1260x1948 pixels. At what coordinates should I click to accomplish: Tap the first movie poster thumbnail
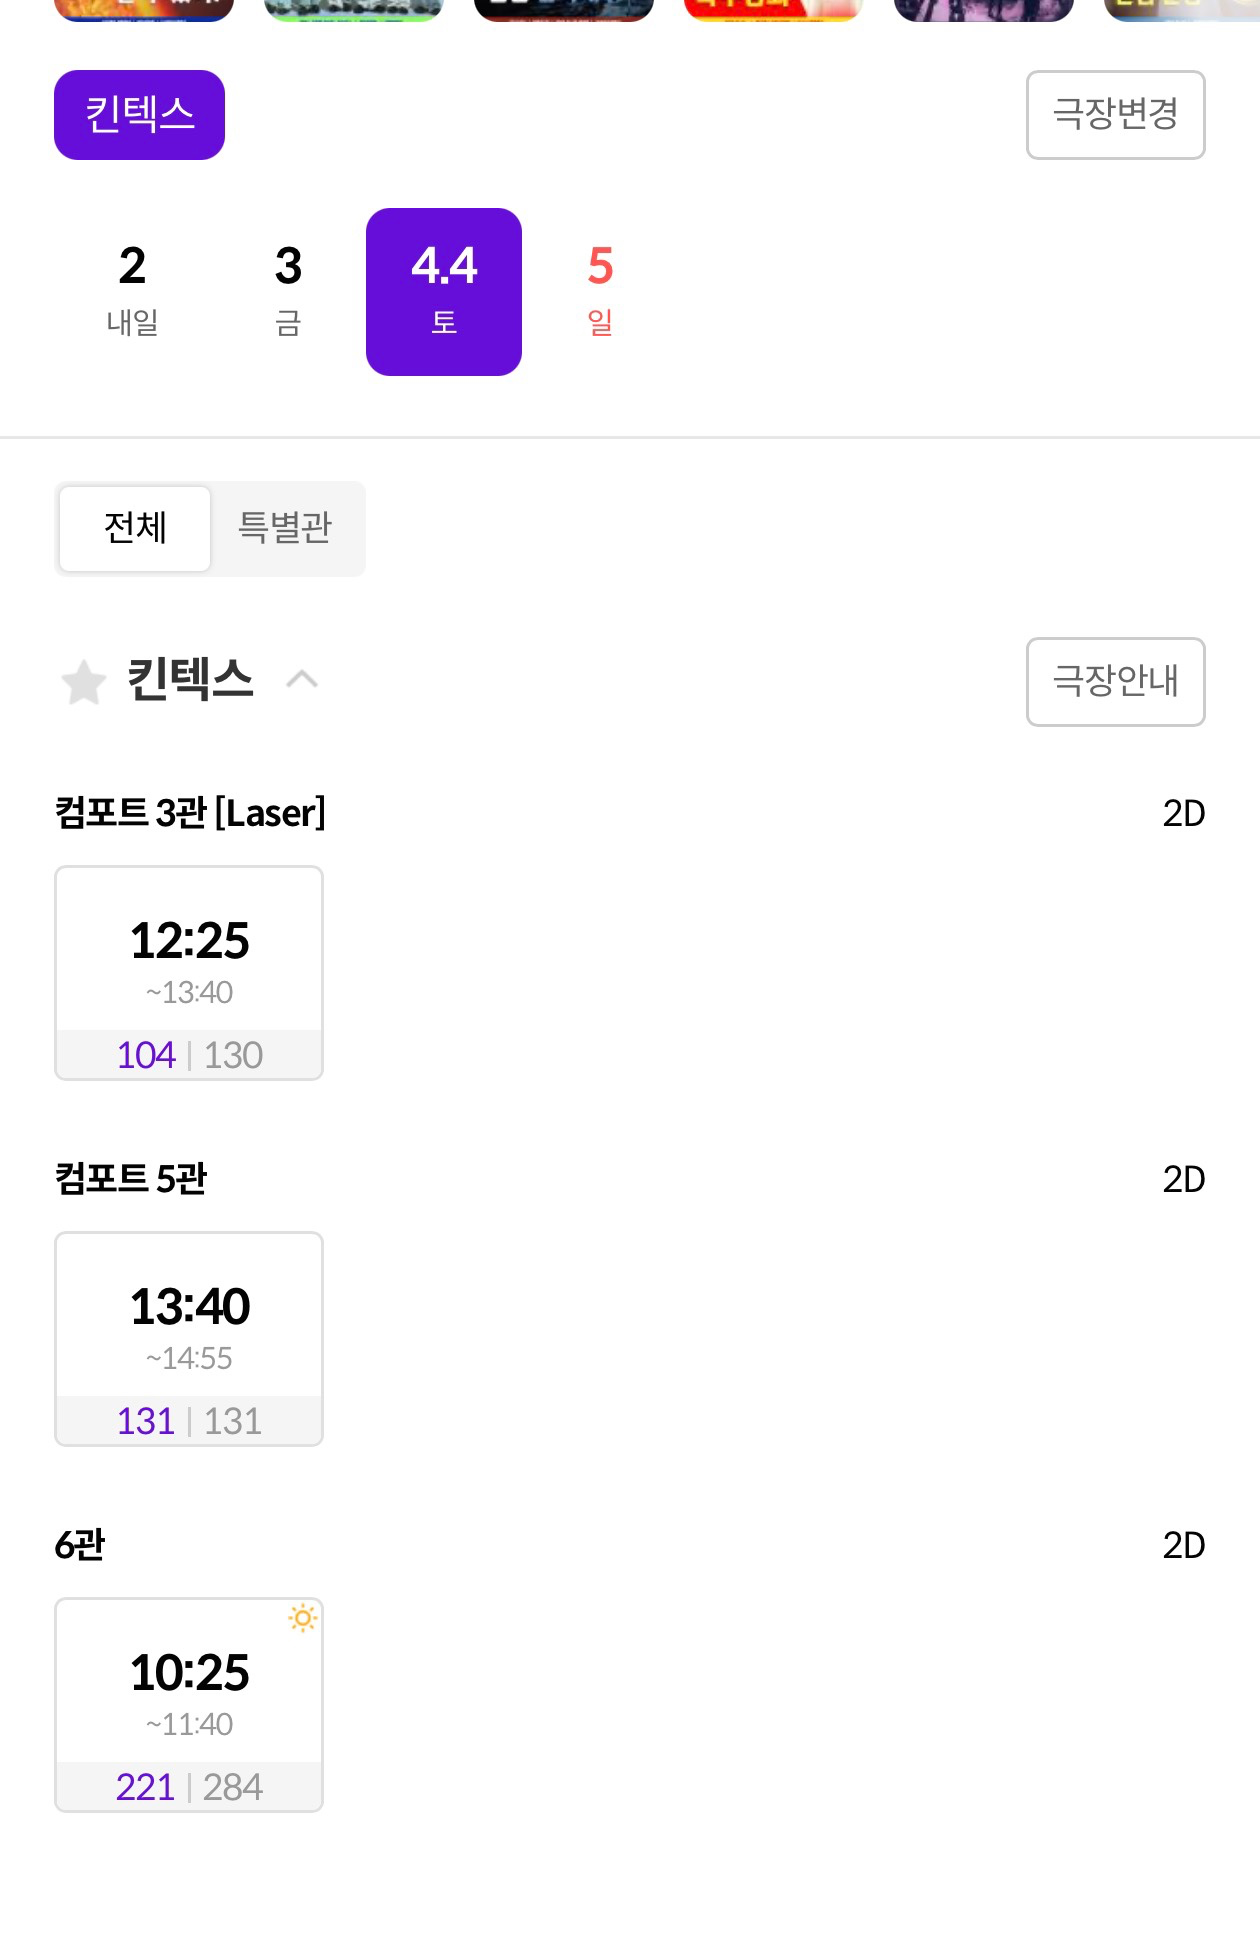click(144, 9)
